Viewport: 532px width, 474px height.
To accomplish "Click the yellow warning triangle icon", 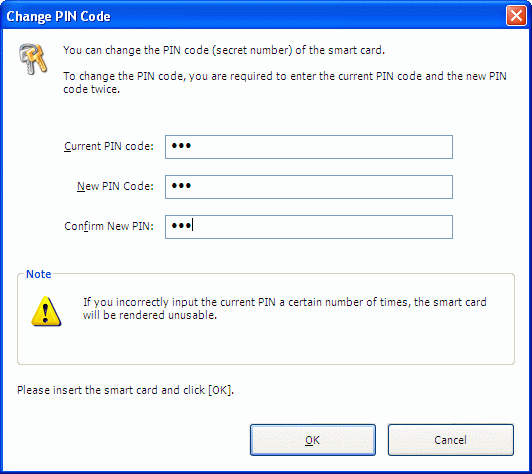I will click(x=46, y=311).
